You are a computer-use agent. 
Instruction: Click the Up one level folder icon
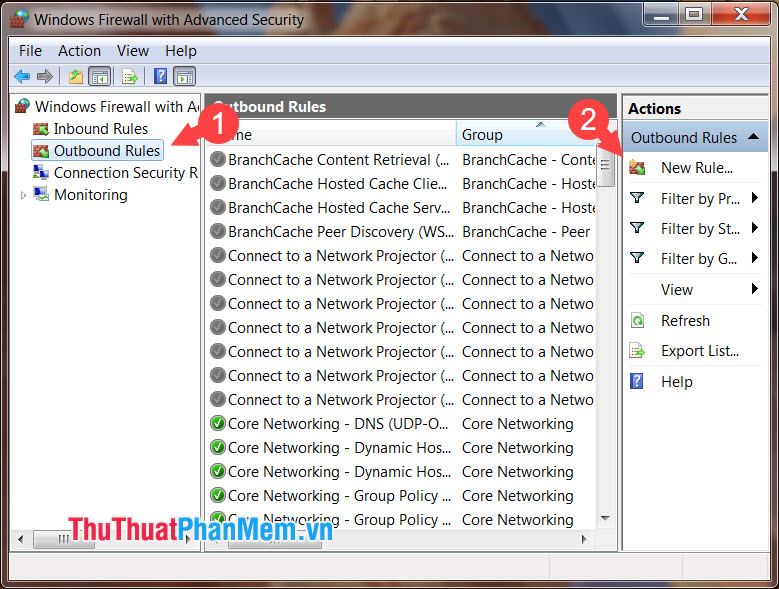point(76,76)
